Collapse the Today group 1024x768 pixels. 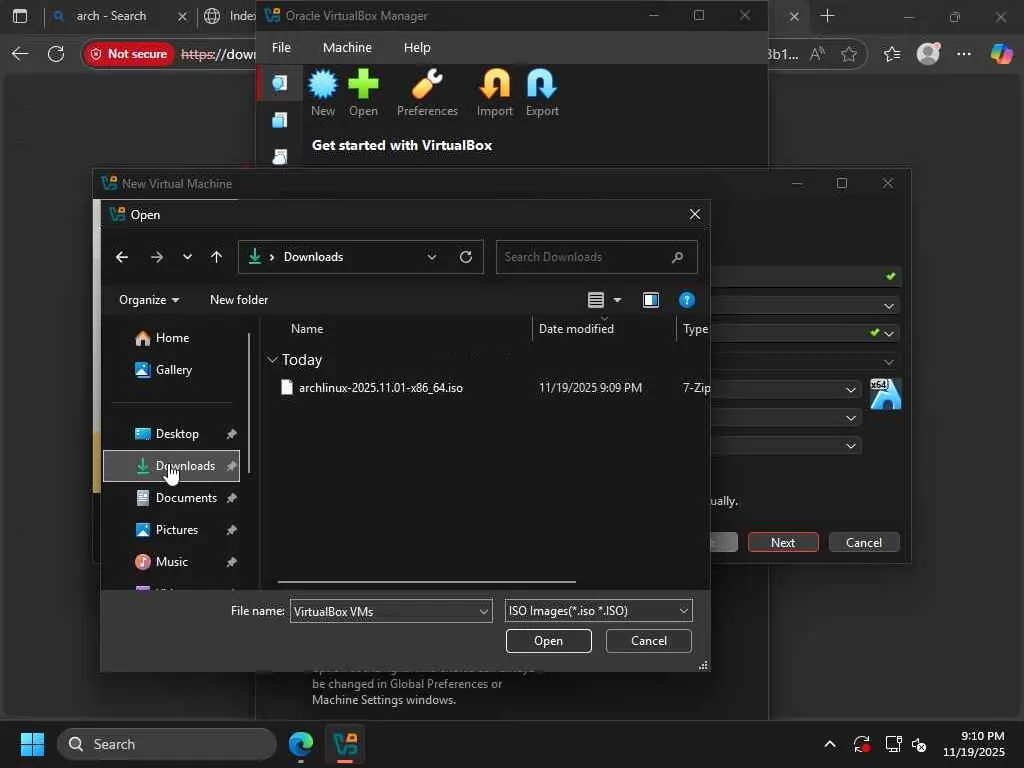272,360
